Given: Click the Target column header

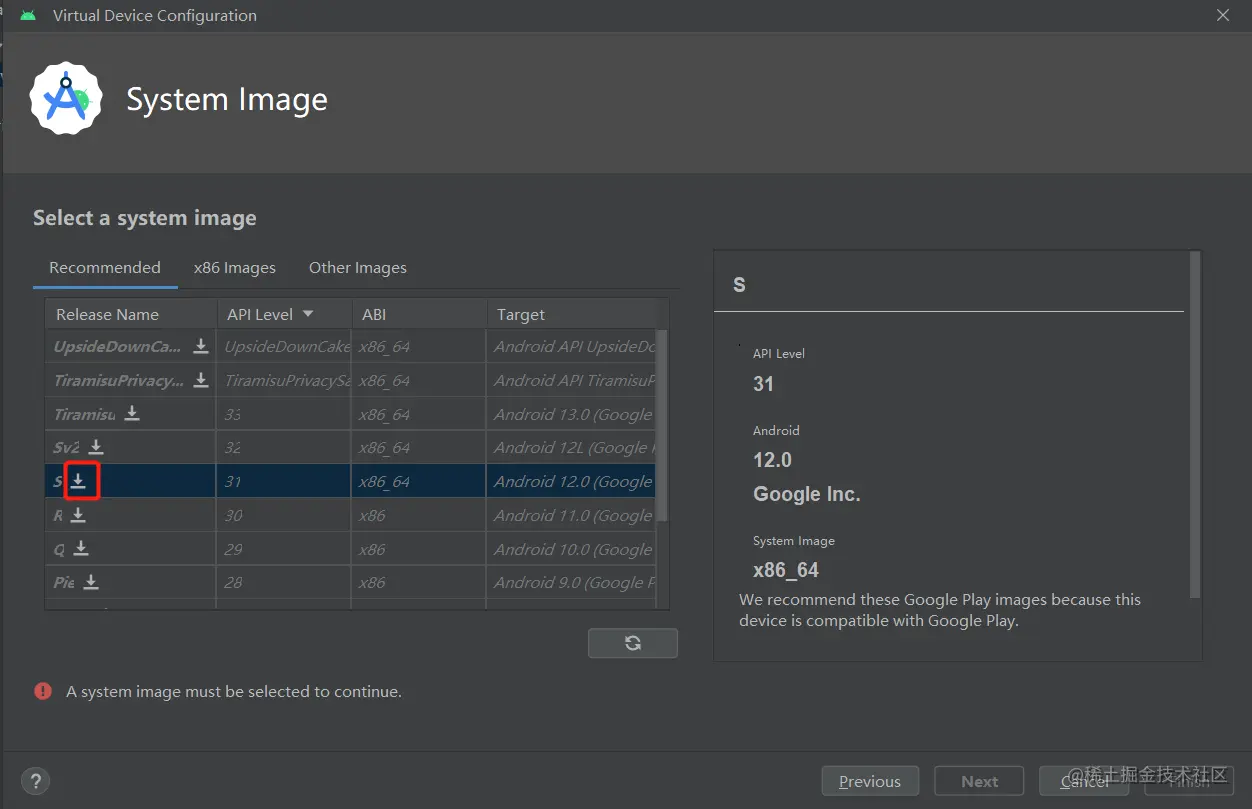Looking at the screenshot, I should point(521,314).
